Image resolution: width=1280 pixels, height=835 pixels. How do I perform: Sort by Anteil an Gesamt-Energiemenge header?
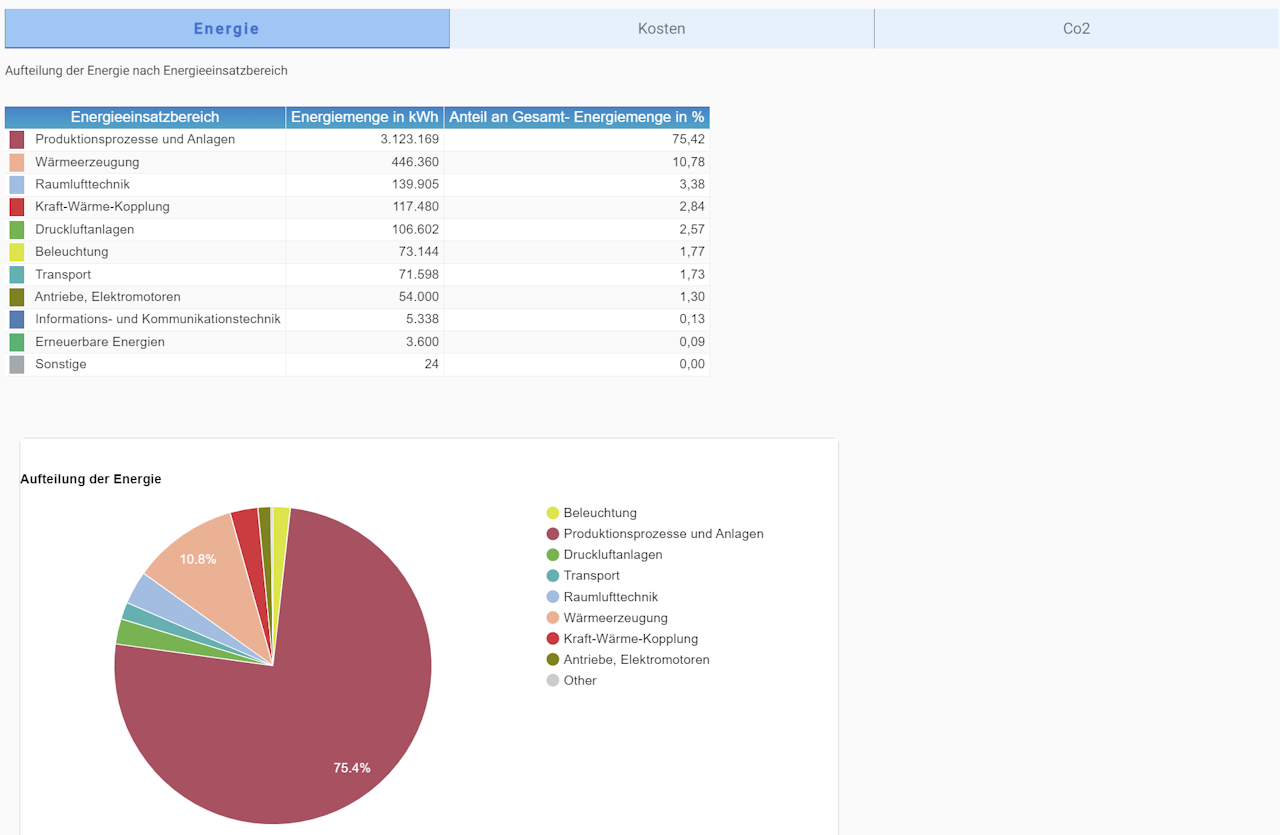click(x=577, y=117)
